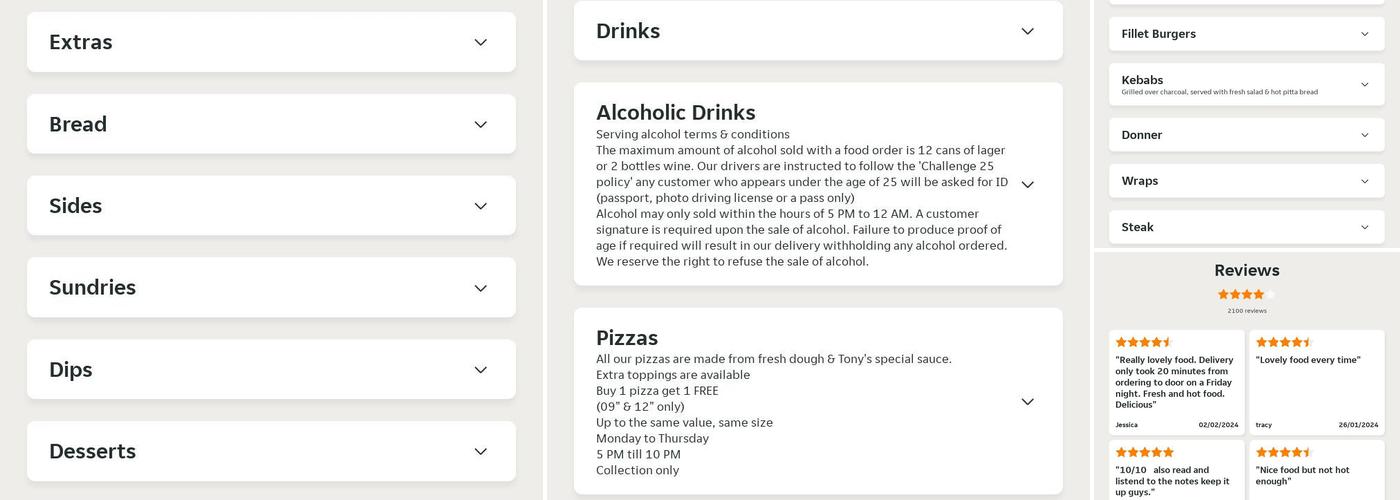Viewport: 1400px width, 500px height.
Task: Click the "10/10" review card
Action: coord(1176,472)
